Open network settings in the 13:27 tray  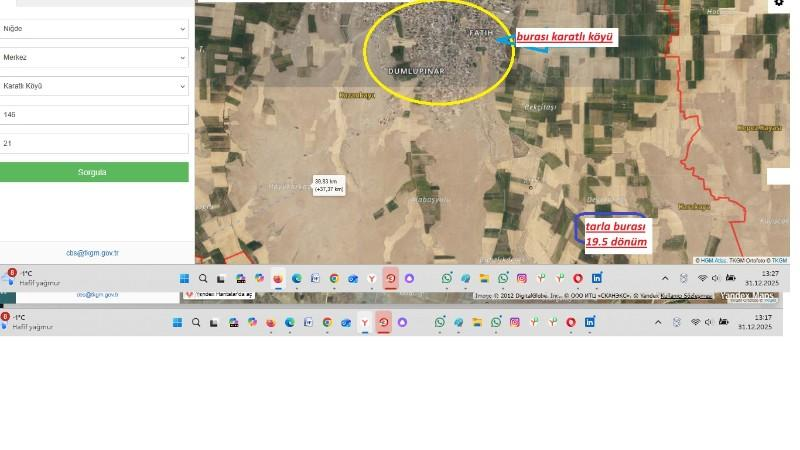coord(703,278)
